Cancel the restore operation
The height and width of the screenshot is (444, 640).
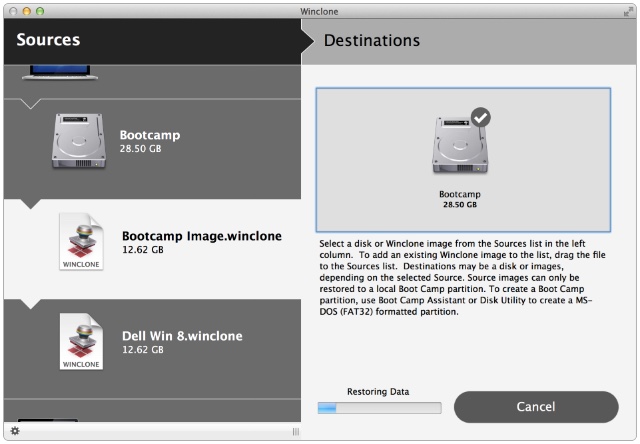536,407
